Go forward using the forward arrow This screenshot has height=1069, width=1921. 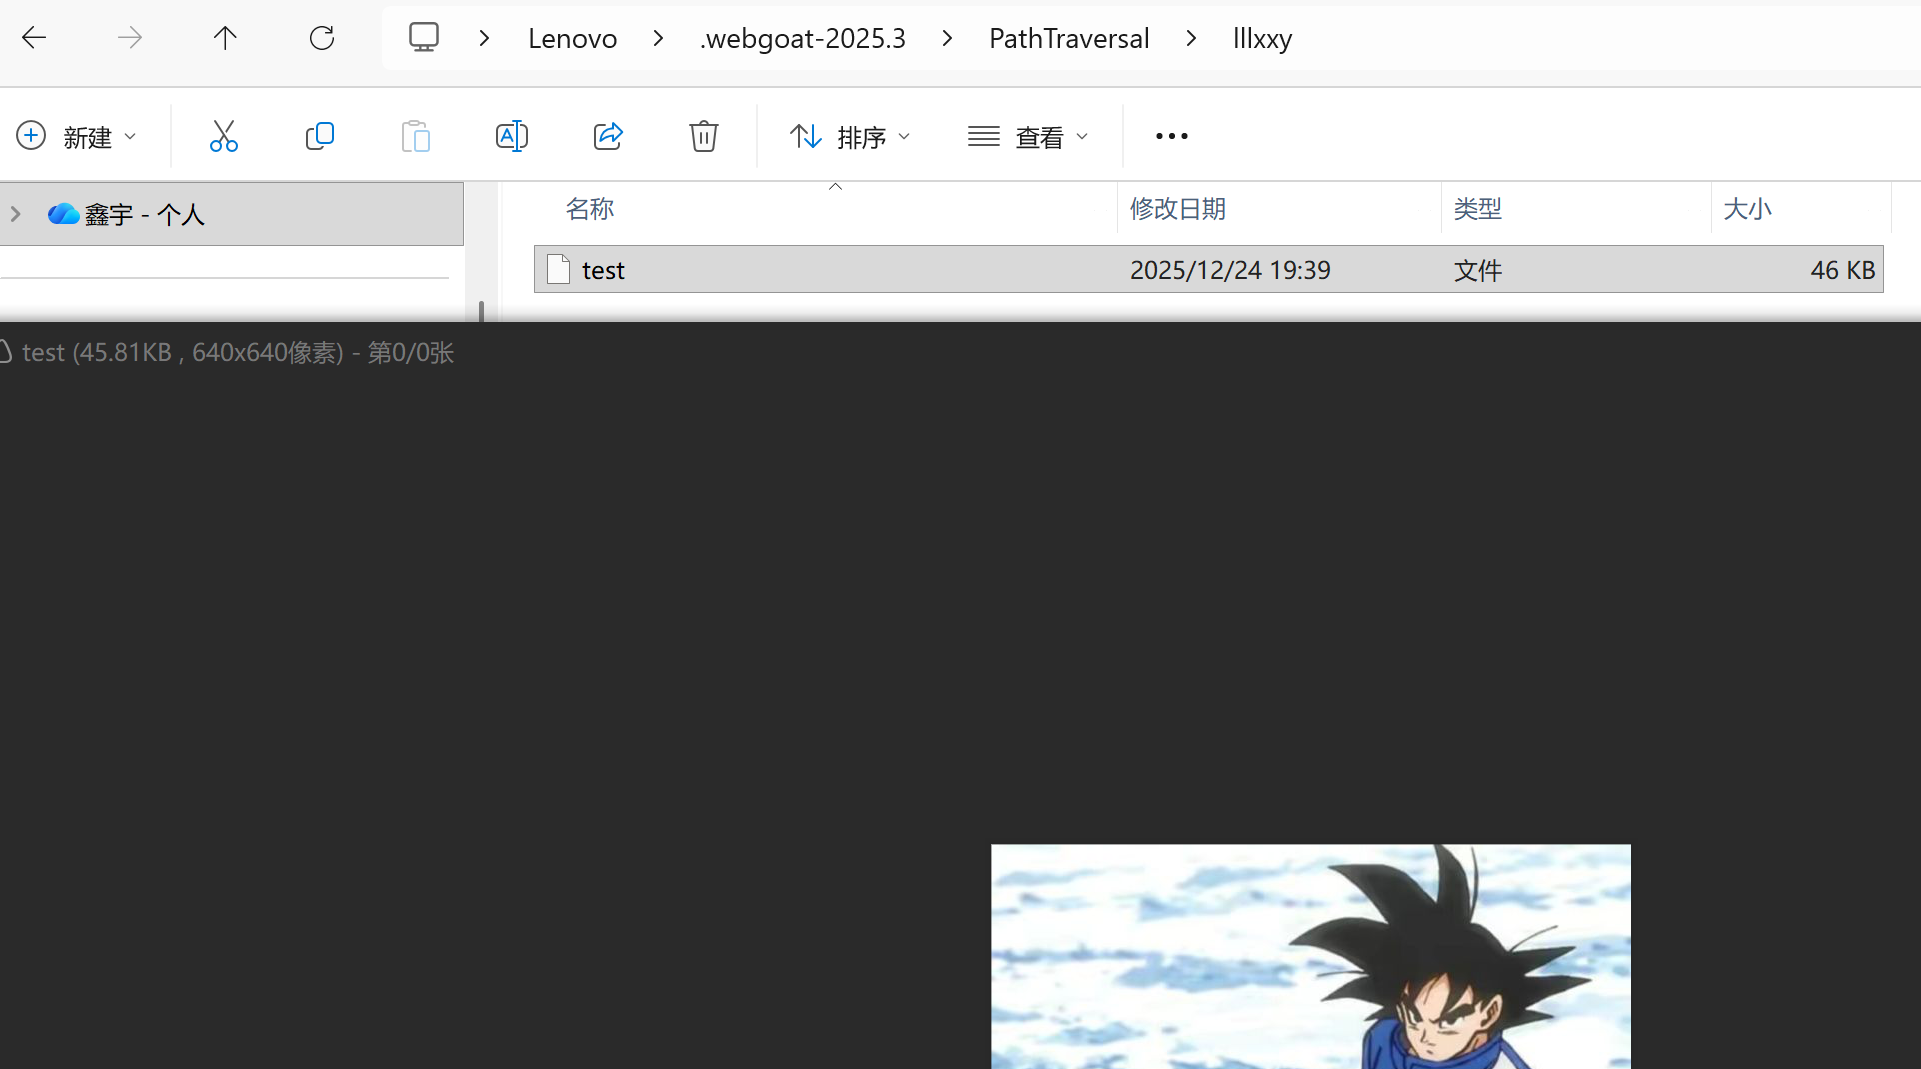(x=130, y=38)
